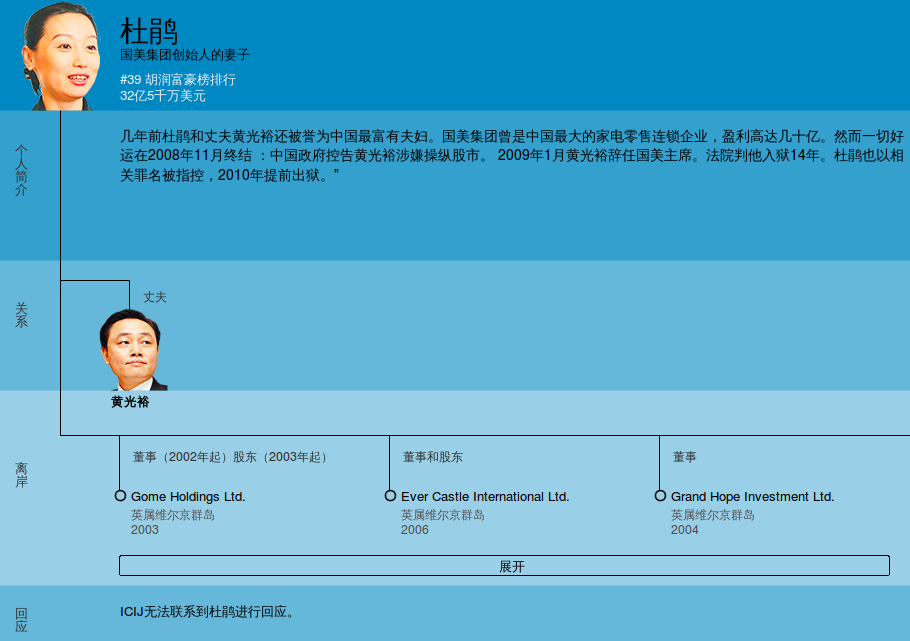Viewport: 910px width, 641px height.
Task: Click the 32亿5千万美元 net worth figure
Action: (163, 96)
